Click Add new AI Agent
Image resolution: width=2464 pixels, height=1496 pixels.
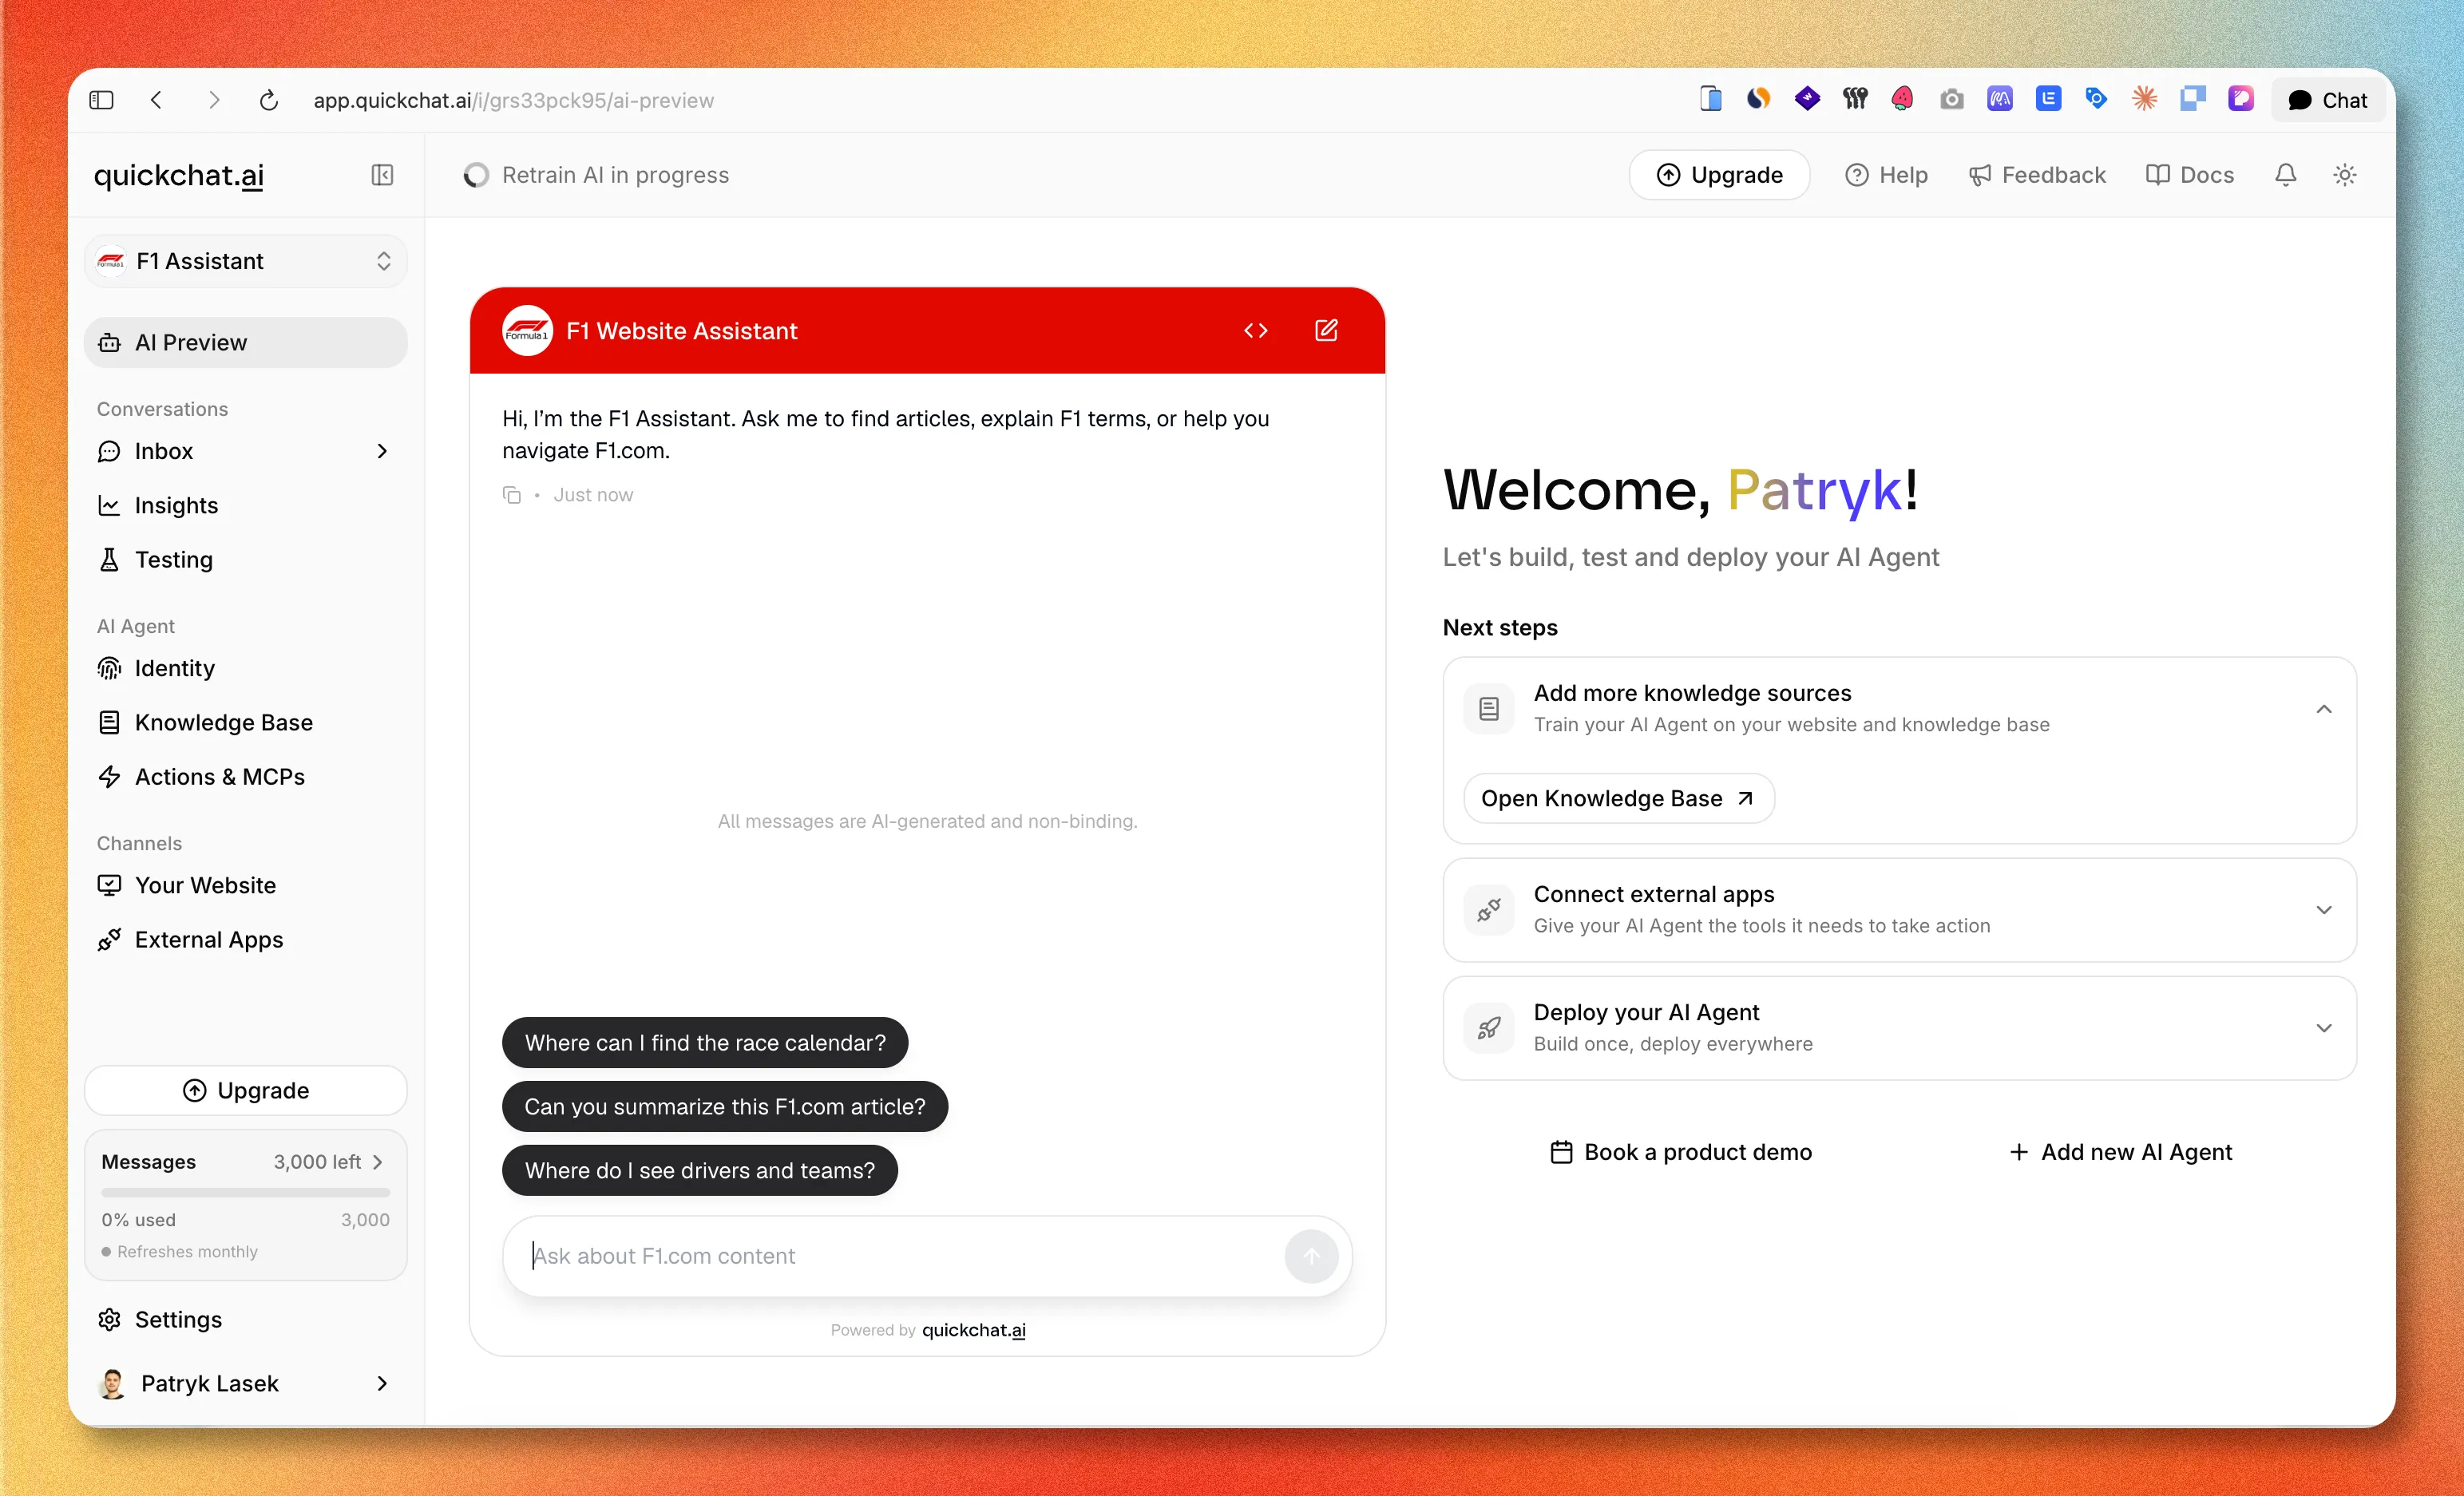pyautogui.click(x=2120, y=1152)
